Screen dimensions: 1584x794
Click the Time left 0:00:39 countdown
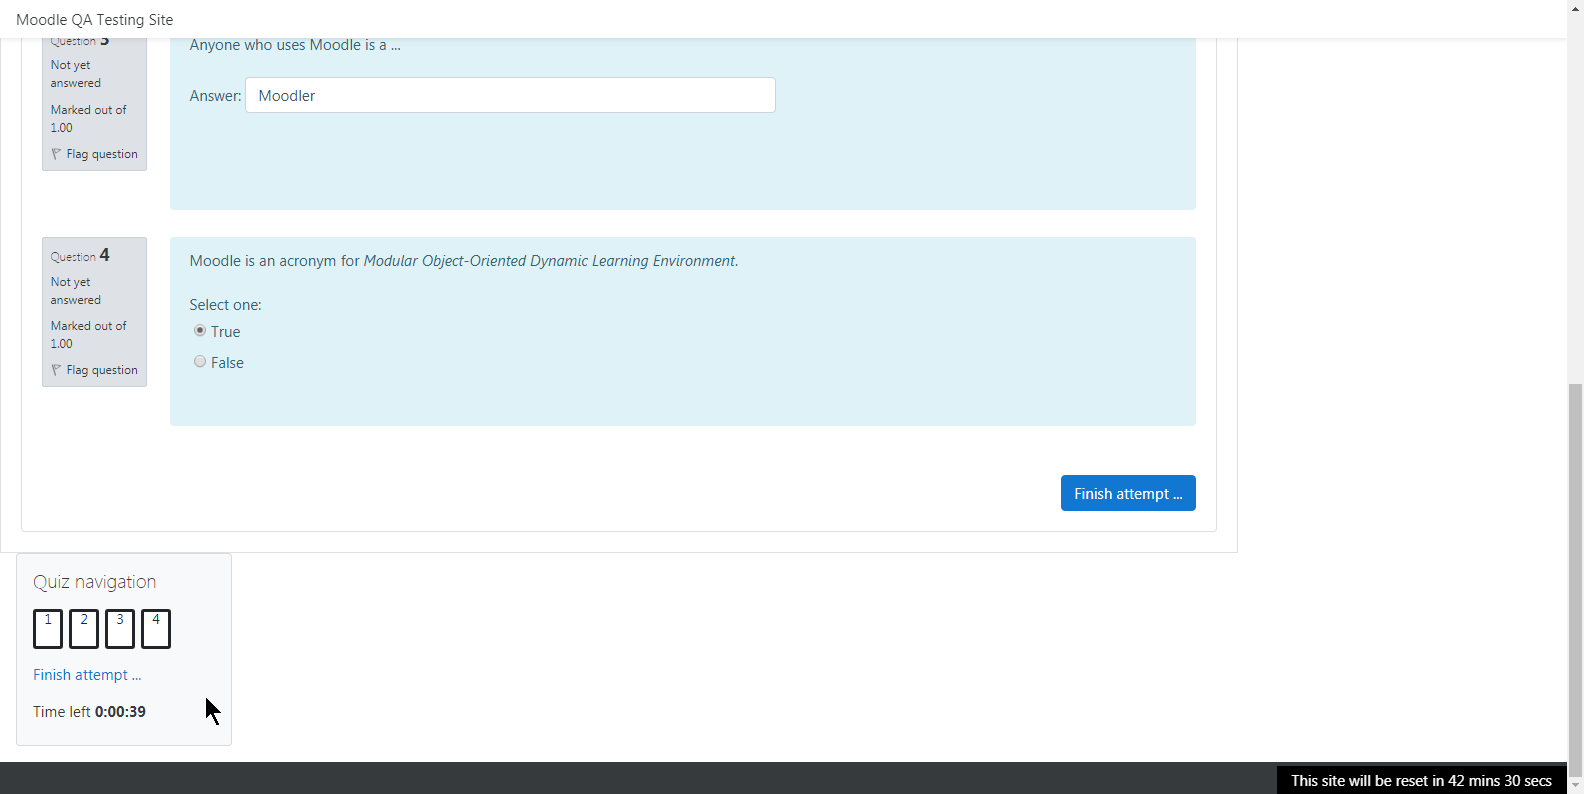(x=89, y=712)
